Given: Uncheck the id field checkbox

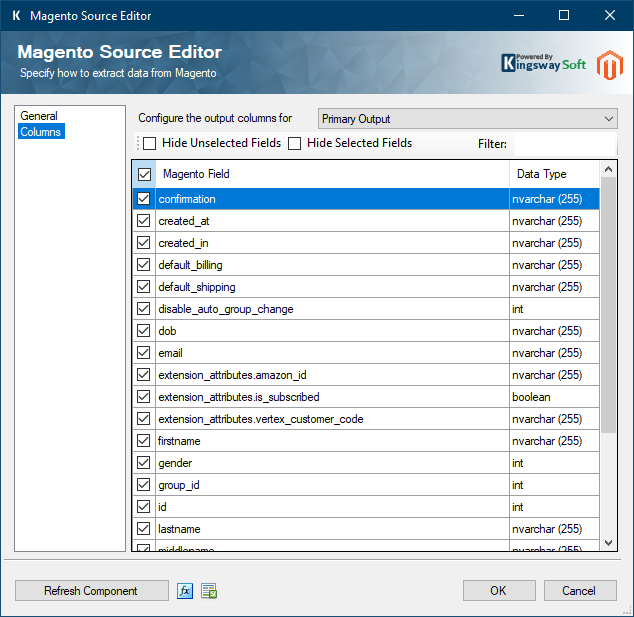Looking at the screenshot, I should tap(144, 507).
